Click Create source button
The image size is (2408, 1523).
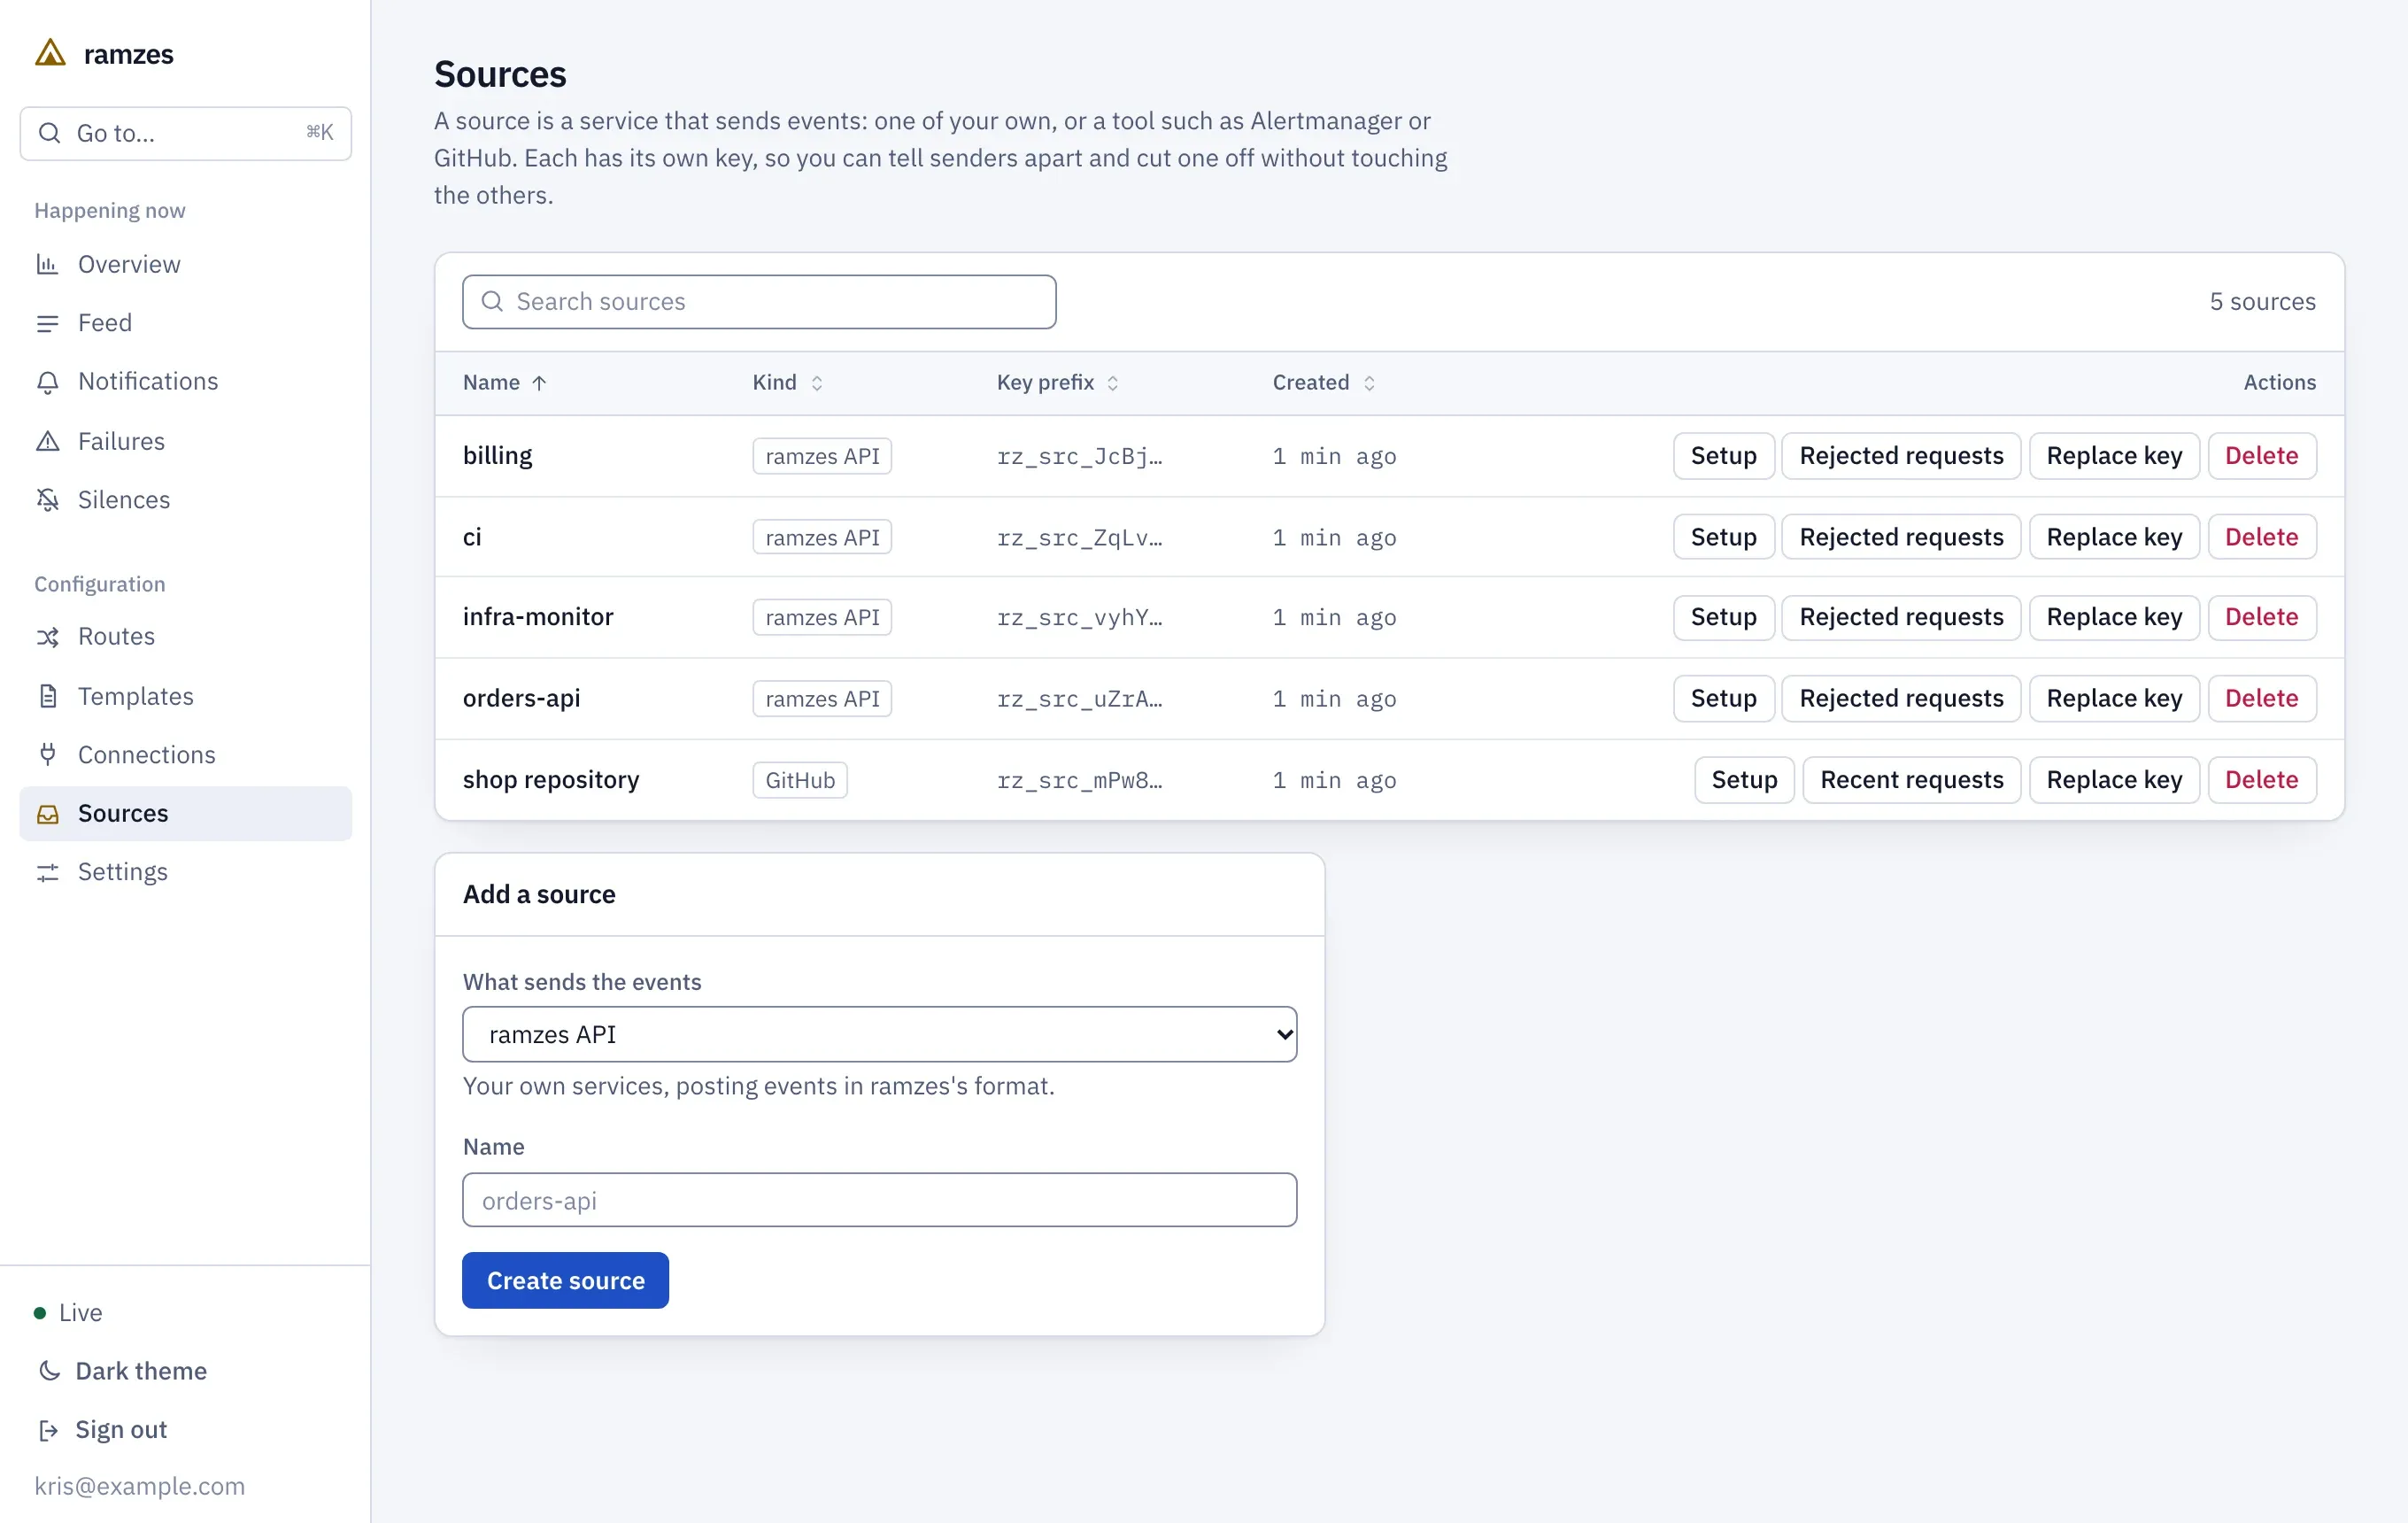point(565,1280)
